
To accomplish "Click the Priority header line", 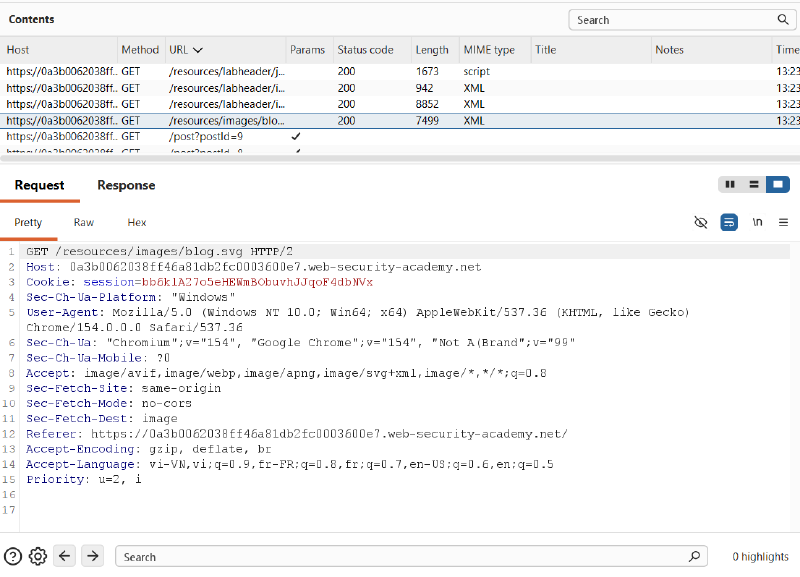I will pyautogui.click(x=84, y=479).
